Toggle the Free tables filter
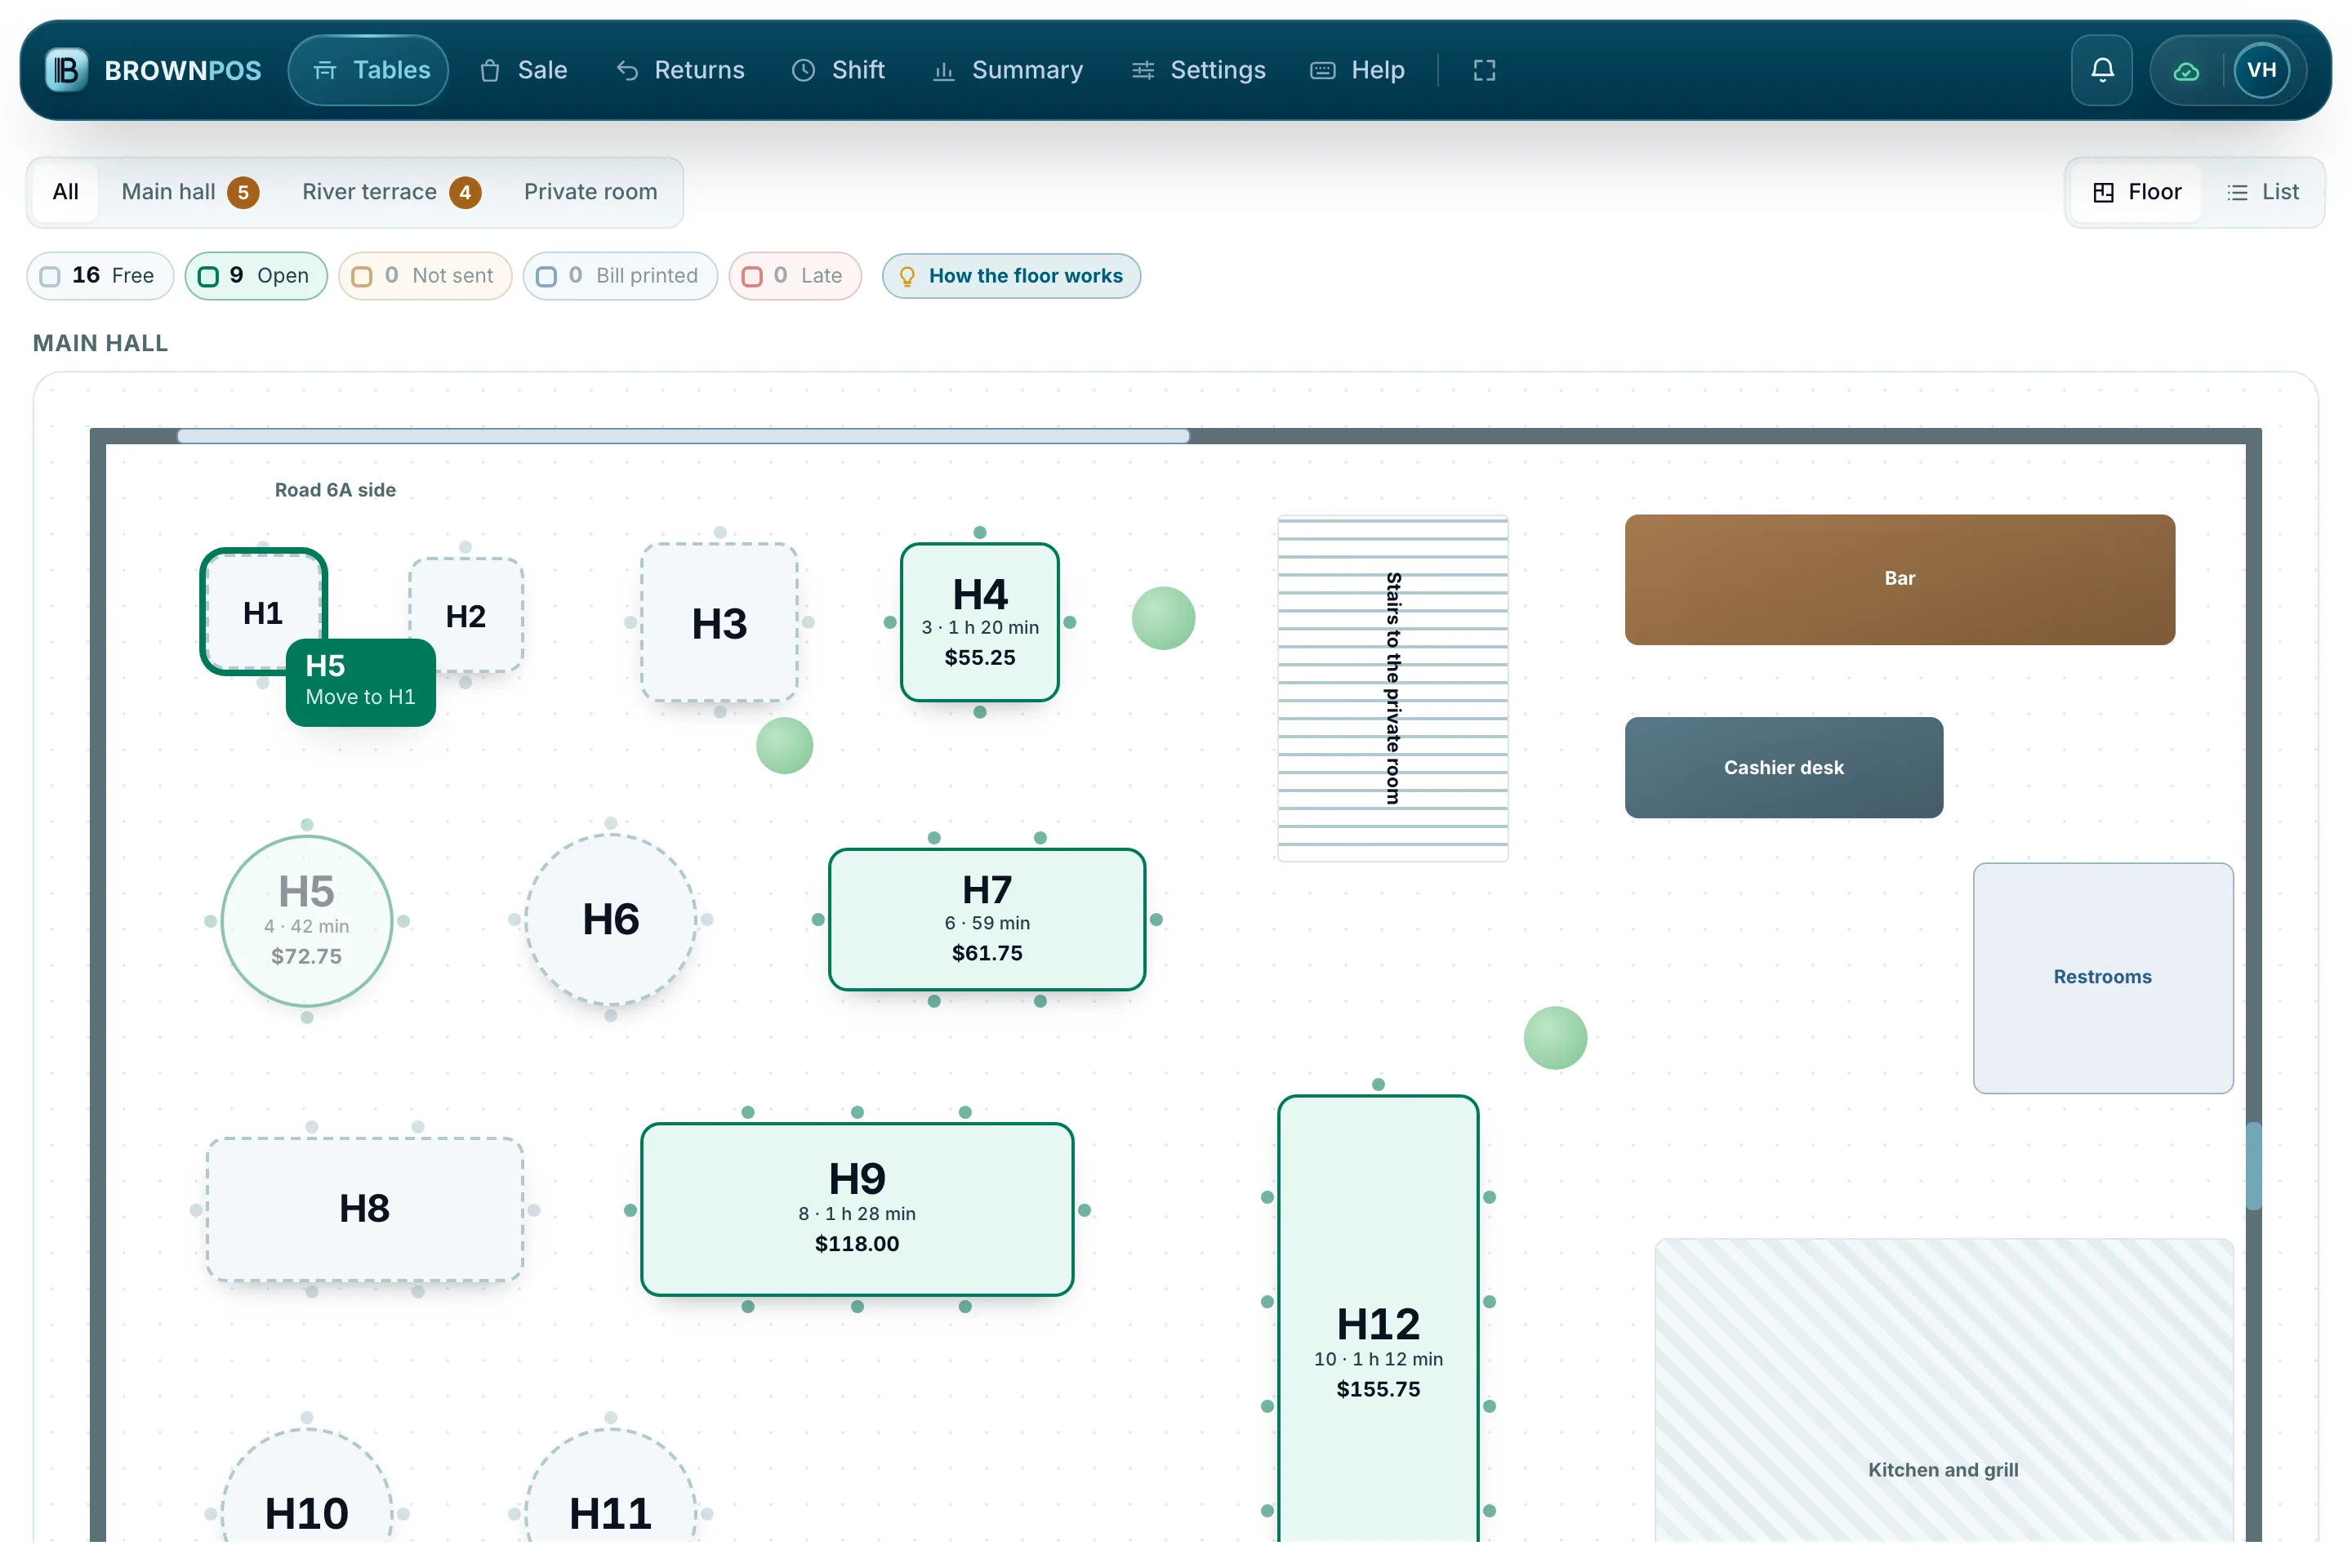Image resolution: width=2352 pixels, height=1568 pixels. [100, 276]
